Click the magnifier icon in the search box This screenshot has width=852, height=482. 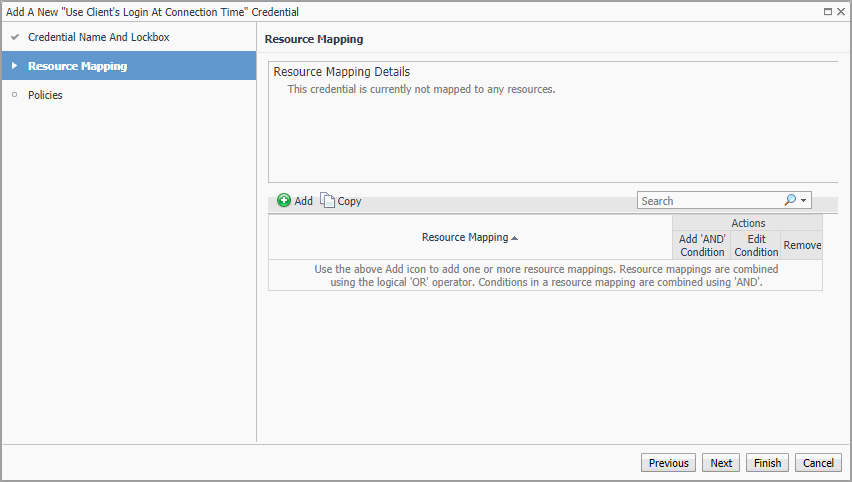pyautogui.click(x=790, y=200)
